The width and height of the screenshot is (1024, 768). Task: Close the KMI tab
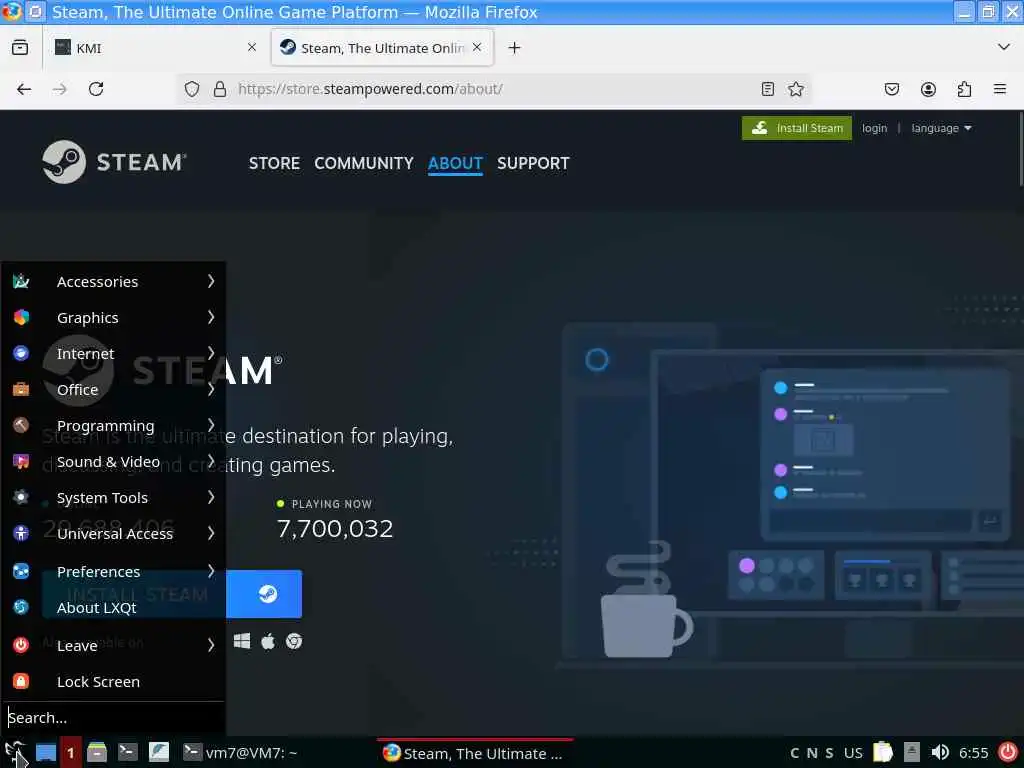pos(252,47)
